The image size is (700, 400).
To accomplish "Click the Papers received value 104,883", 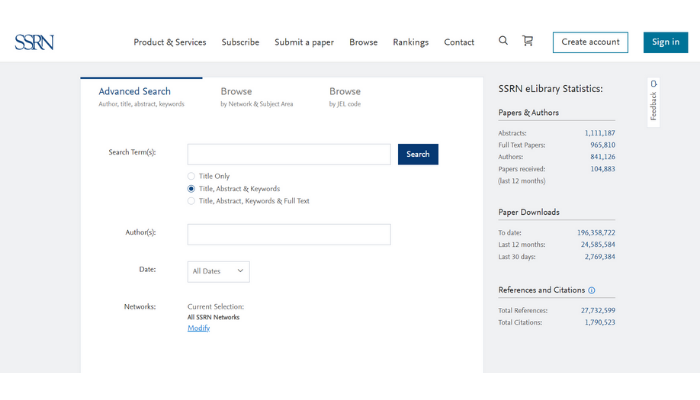I will 603,169.
